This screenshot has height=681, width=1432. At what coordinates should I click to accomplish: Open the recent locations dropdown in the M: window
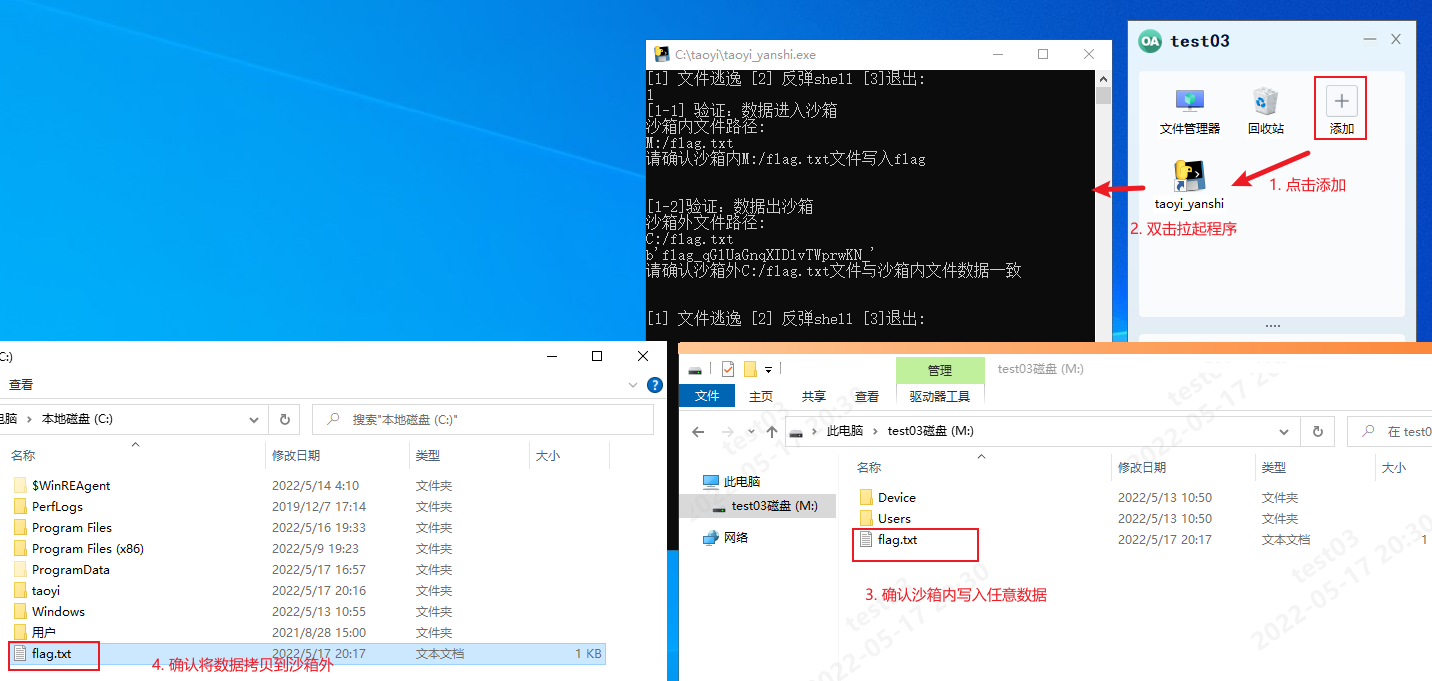click(x=749, y=432)
